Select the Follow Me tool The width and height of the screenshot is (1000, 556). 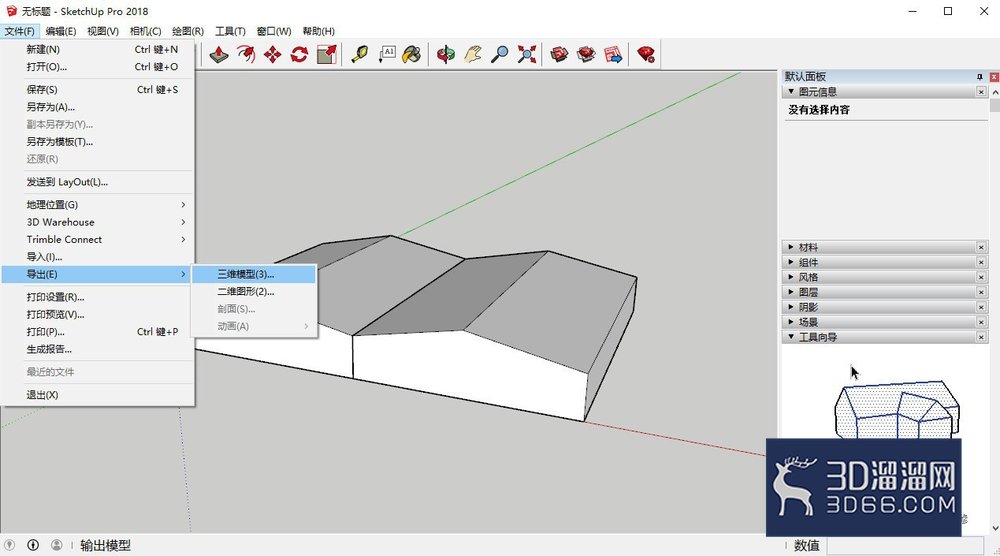[246, 54]
